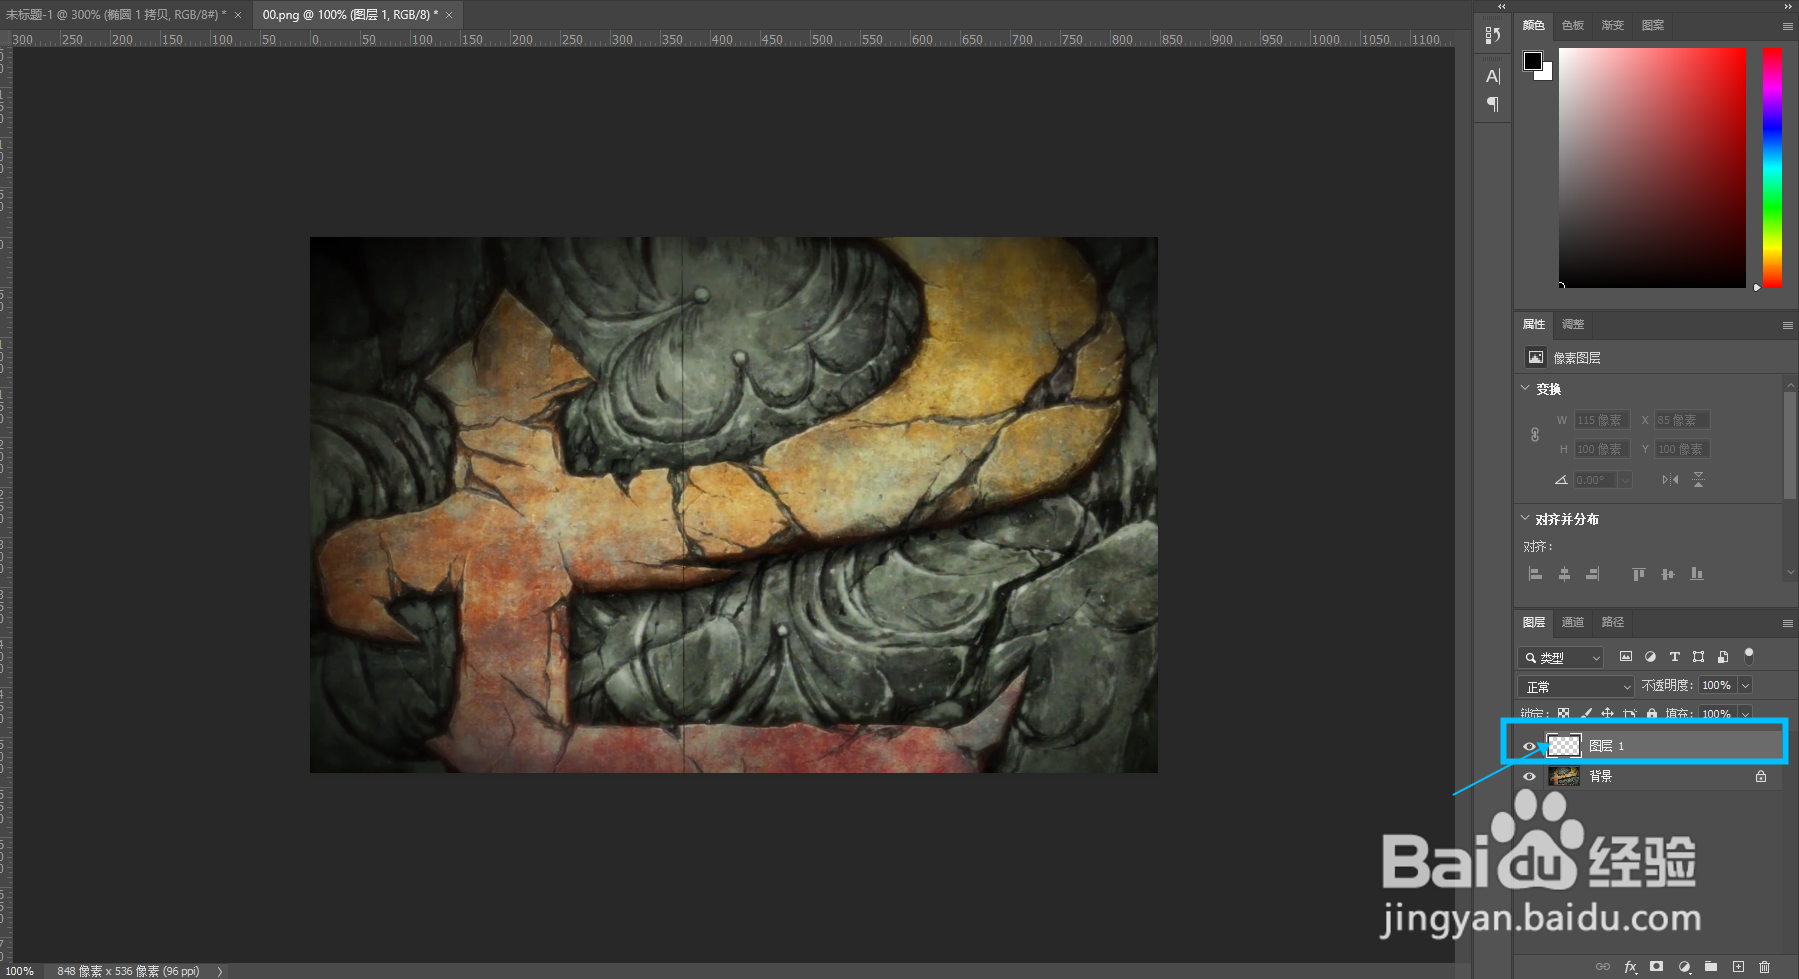Open status bar info arrow menu
1799x979 pixels.
click(220, 971)
